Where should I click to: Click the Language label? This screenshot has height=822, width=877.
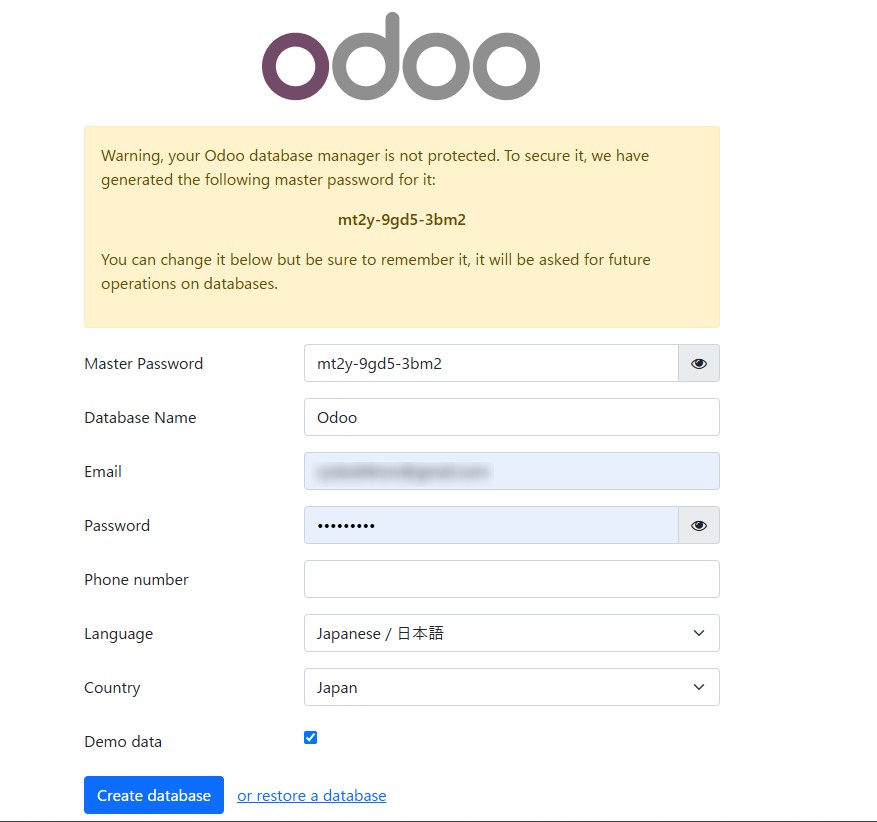pos(119,634)
